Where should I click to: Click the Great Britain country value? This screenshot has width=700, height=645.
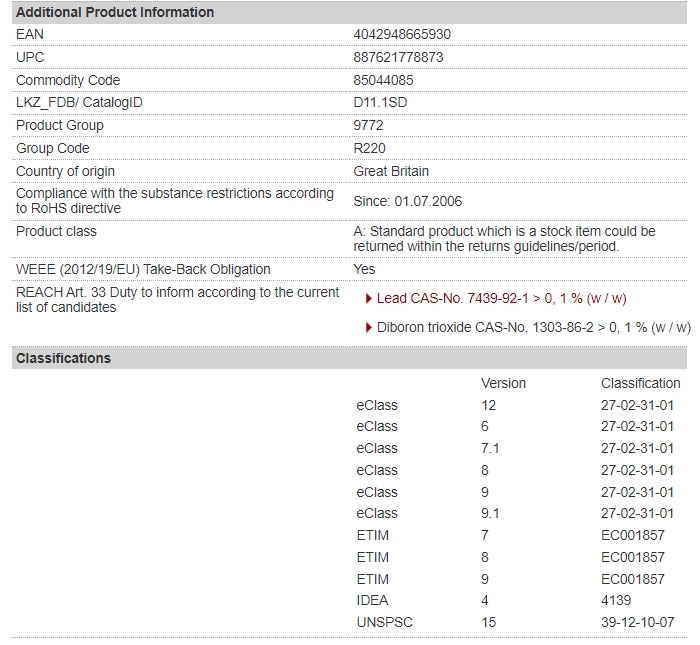(x=391, y=171)
